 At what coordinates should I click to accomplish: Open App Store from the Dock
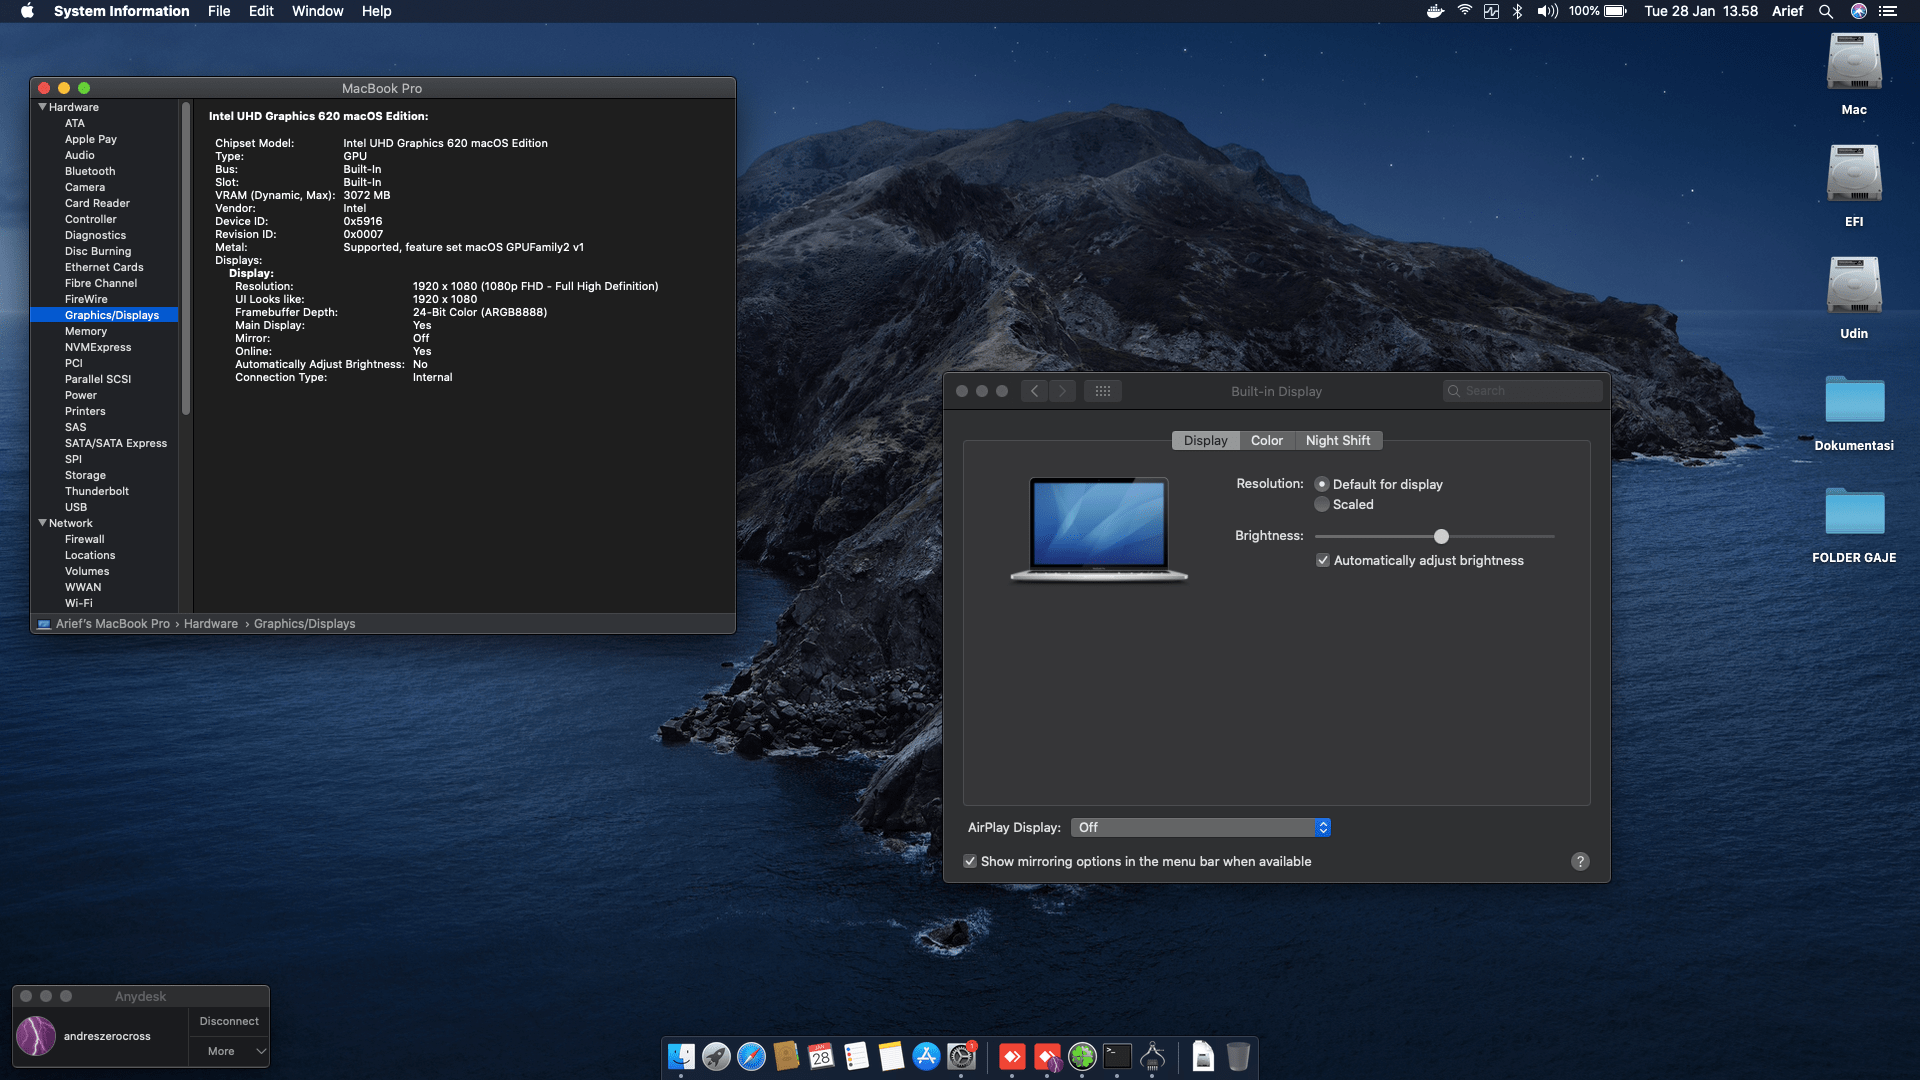tap(926, 1056)
